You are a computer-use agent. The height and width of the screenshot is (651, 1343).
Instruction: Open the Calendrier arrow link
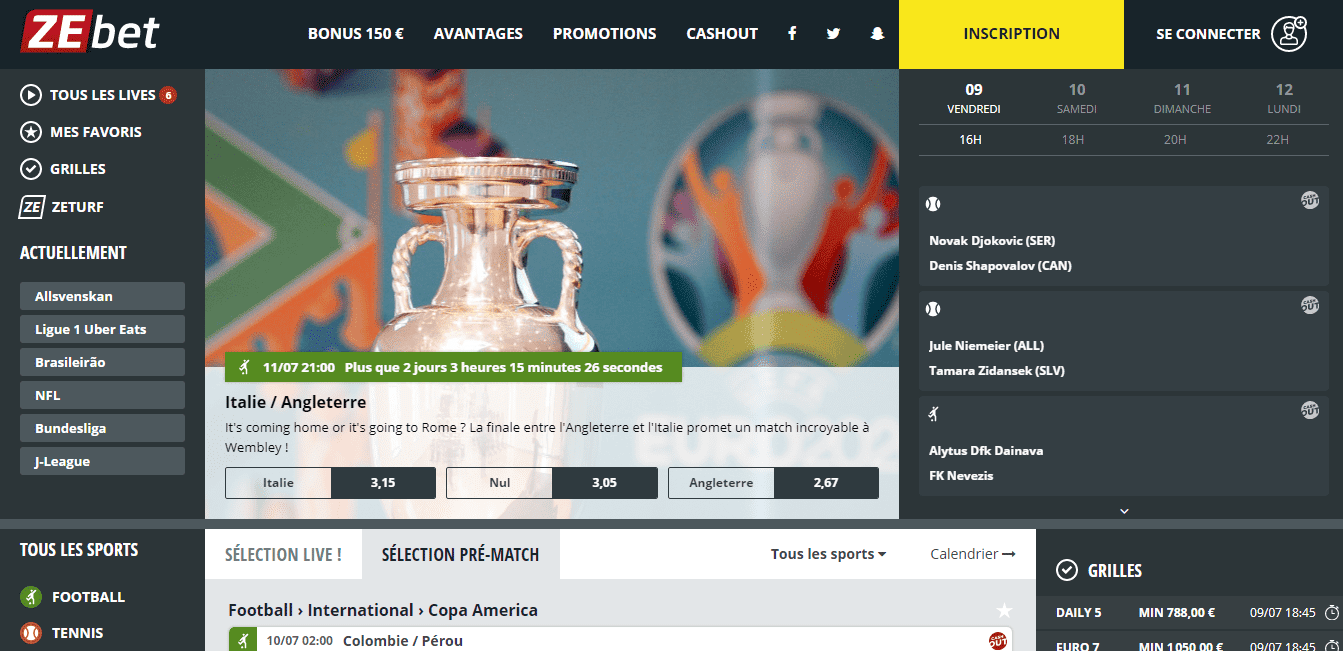972,554
